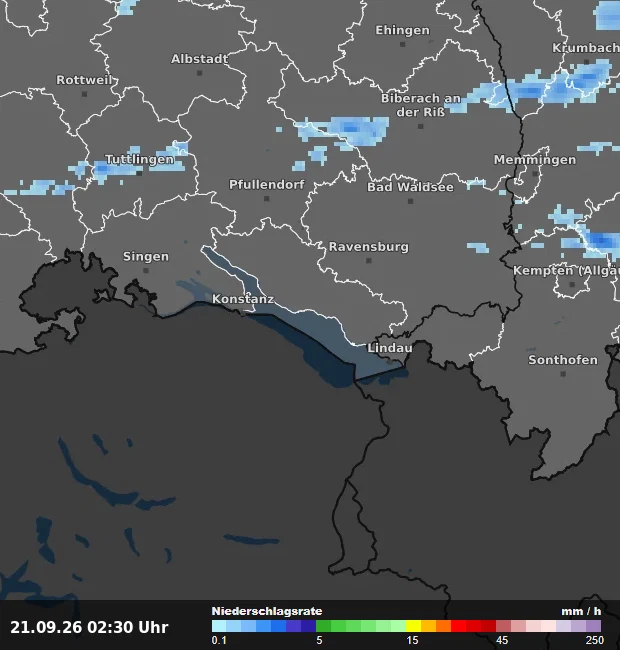Select the Albstadt city marker dot
This screenshot has height=650, width=620.
tap(199, 73)
